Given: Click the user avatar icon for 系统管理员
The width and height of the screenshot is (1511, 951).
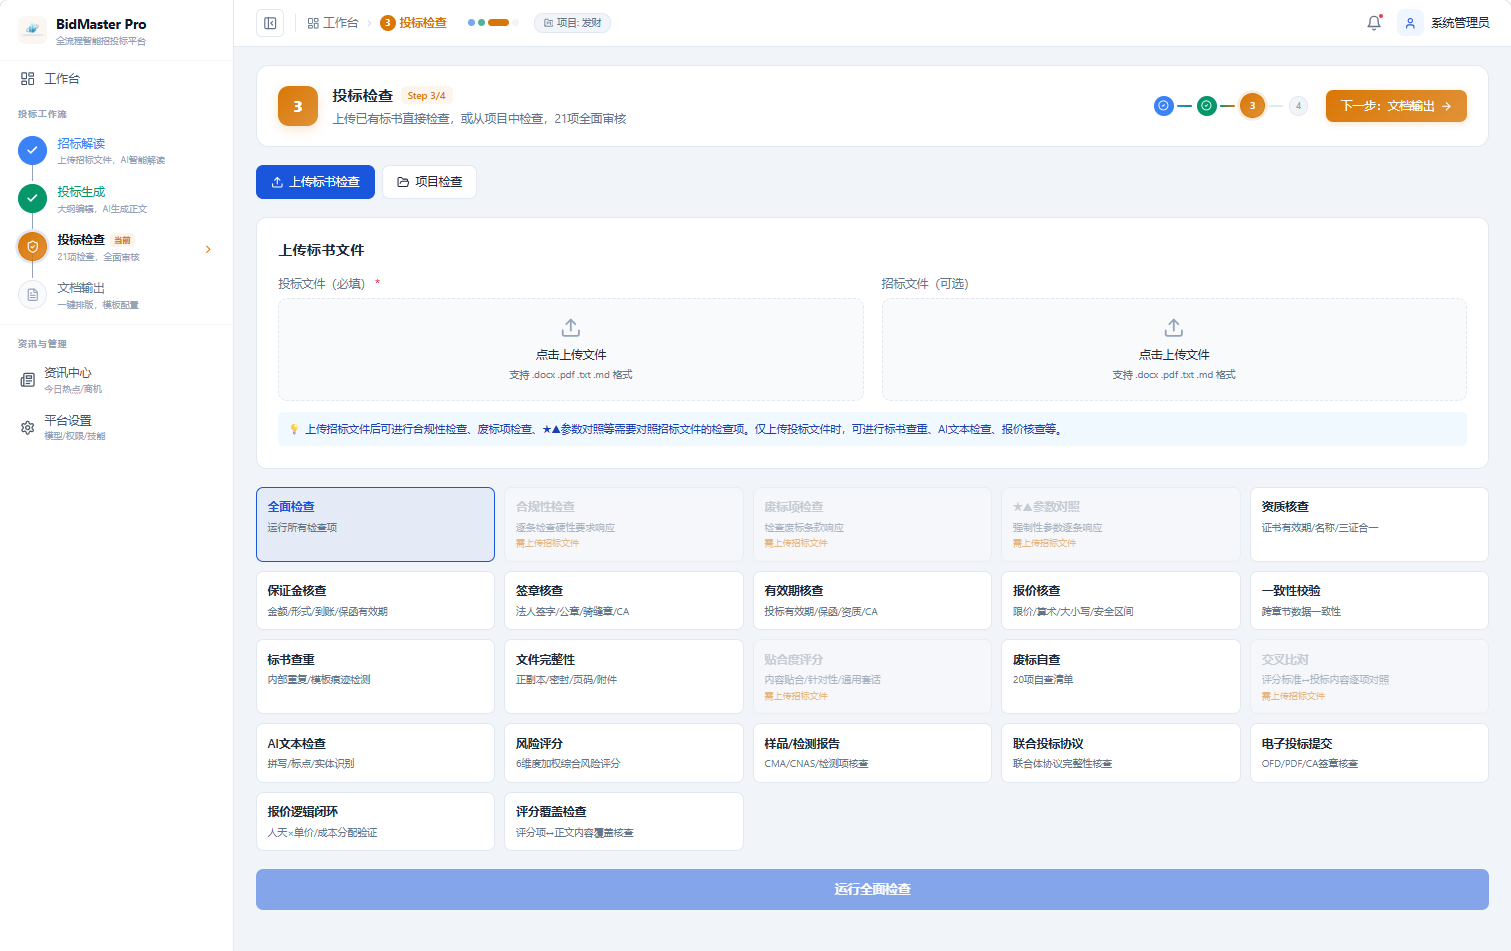Looking at the screenshot, I should [x=1410, y=23].
